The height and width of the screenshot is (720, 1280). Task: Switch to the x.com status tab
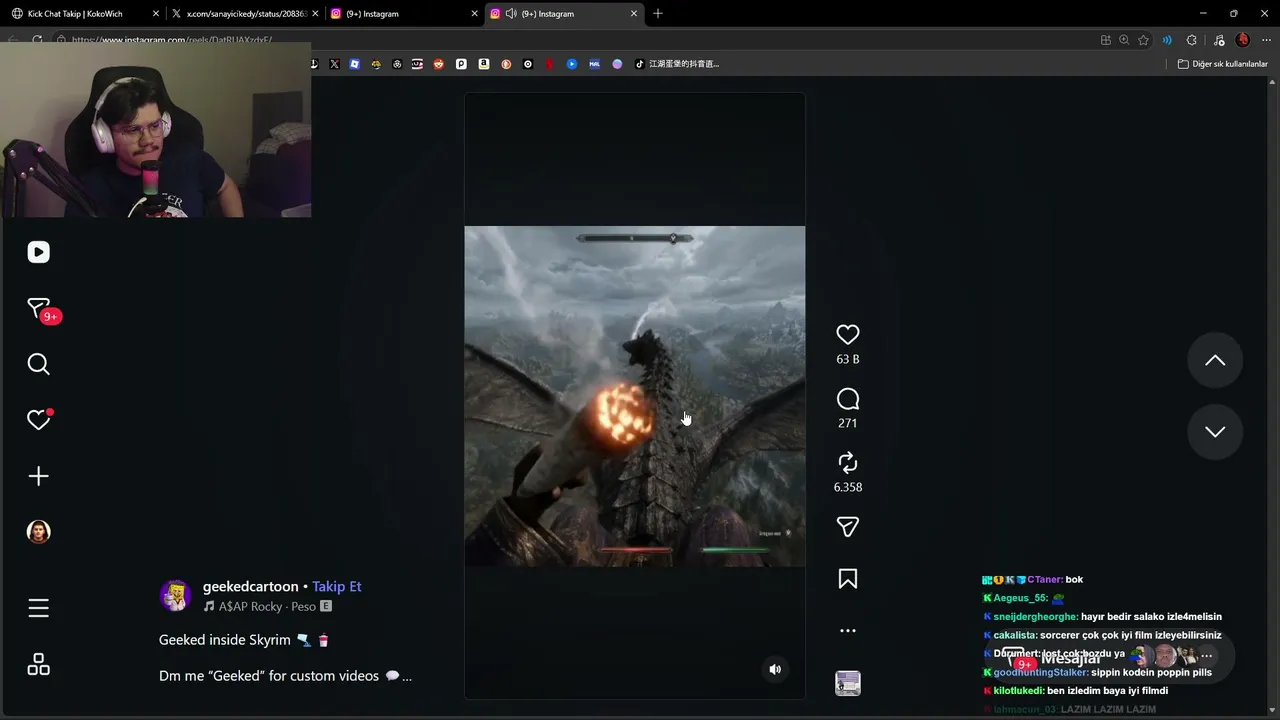[243, 14]
